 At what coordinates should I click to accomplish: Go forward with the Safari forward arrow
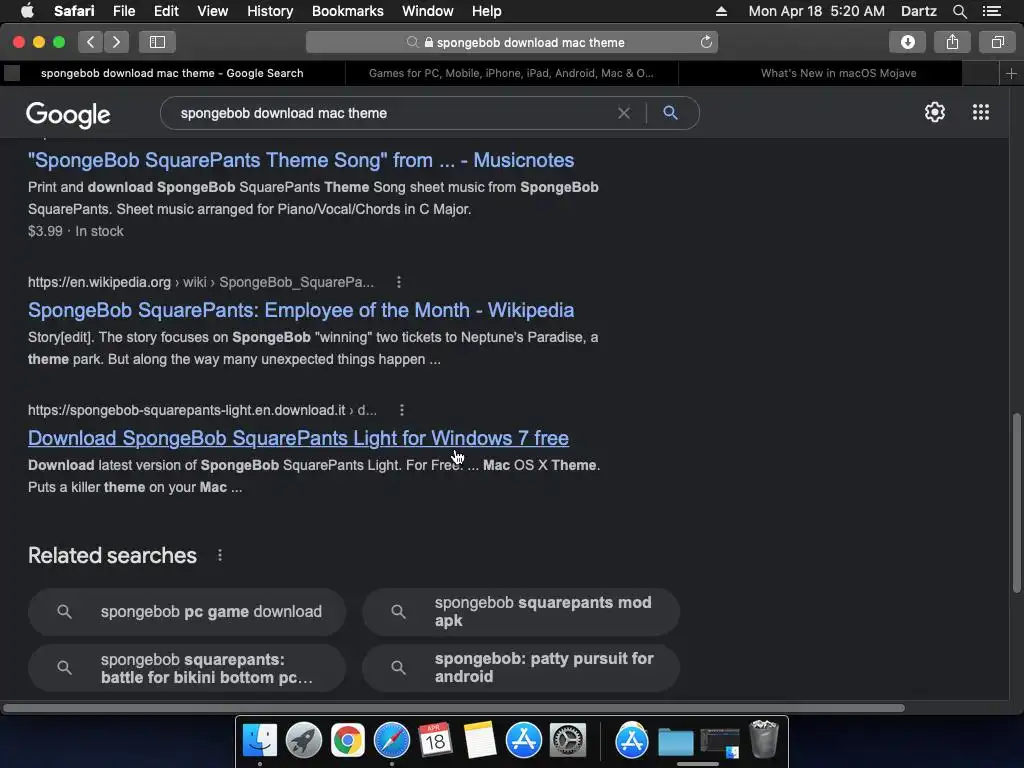click(116, 42)
